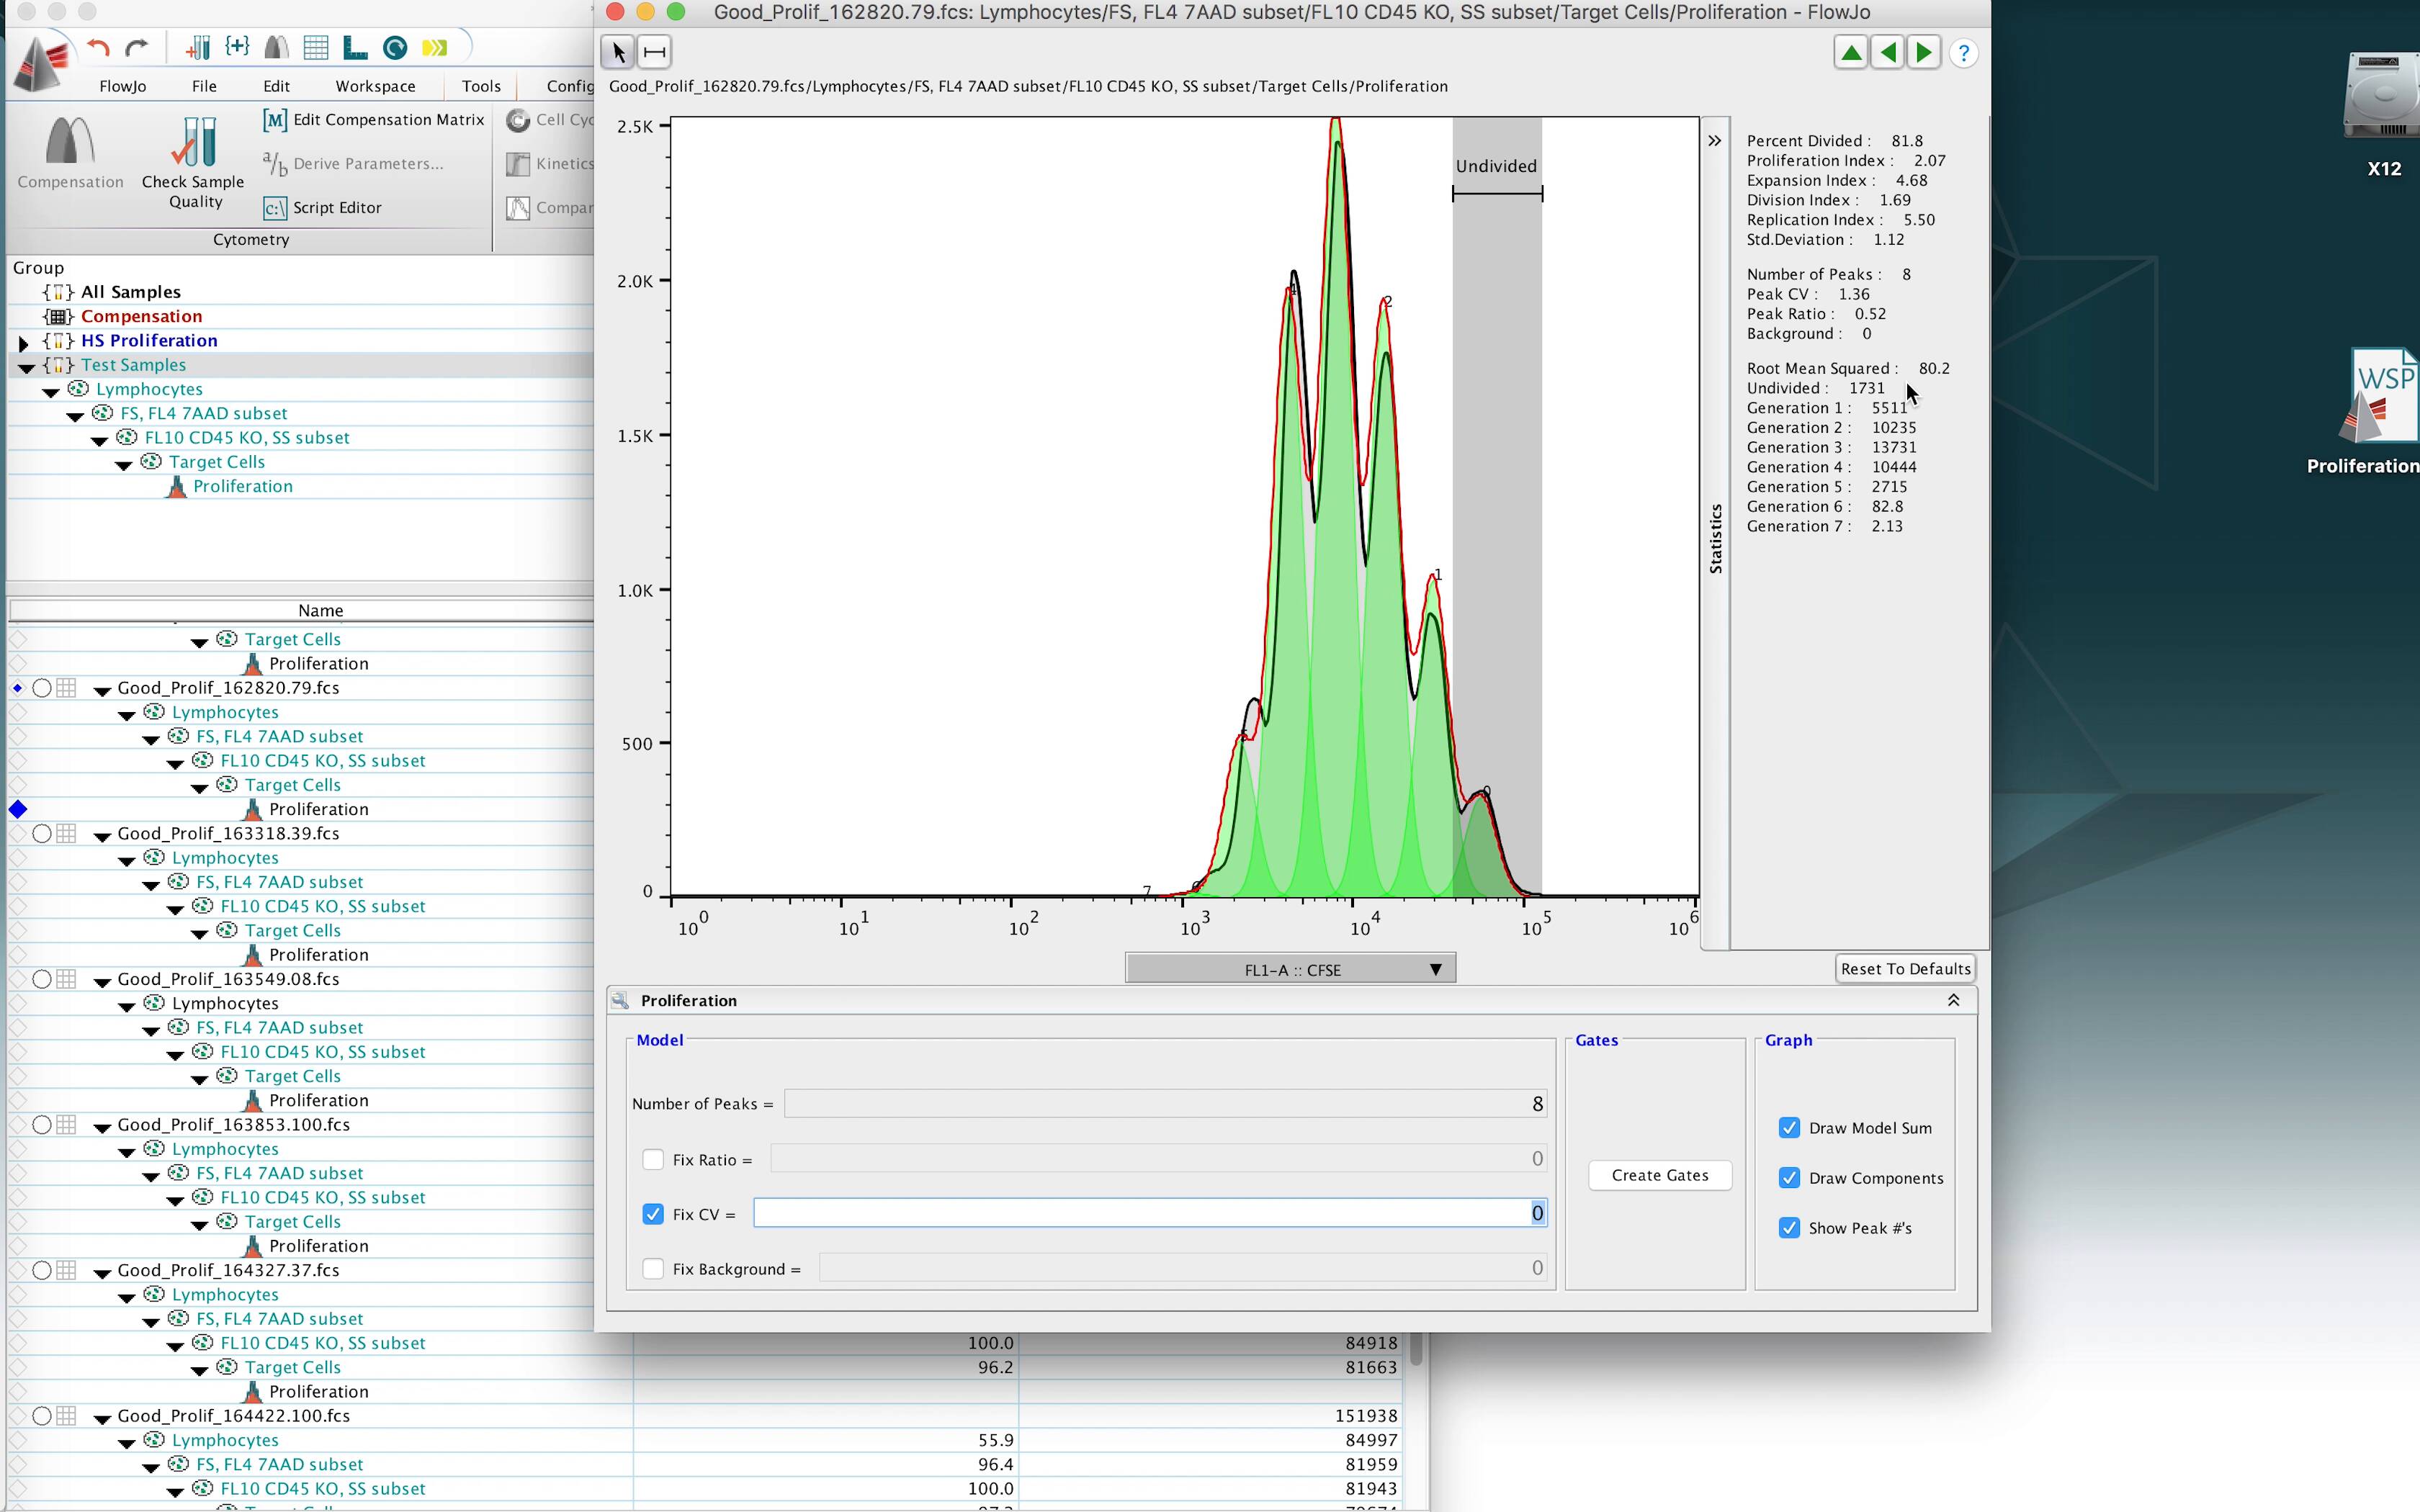The image size is (2420, 1512).
Task: Open the Table Editor grid icon
Action: point(316,47)
